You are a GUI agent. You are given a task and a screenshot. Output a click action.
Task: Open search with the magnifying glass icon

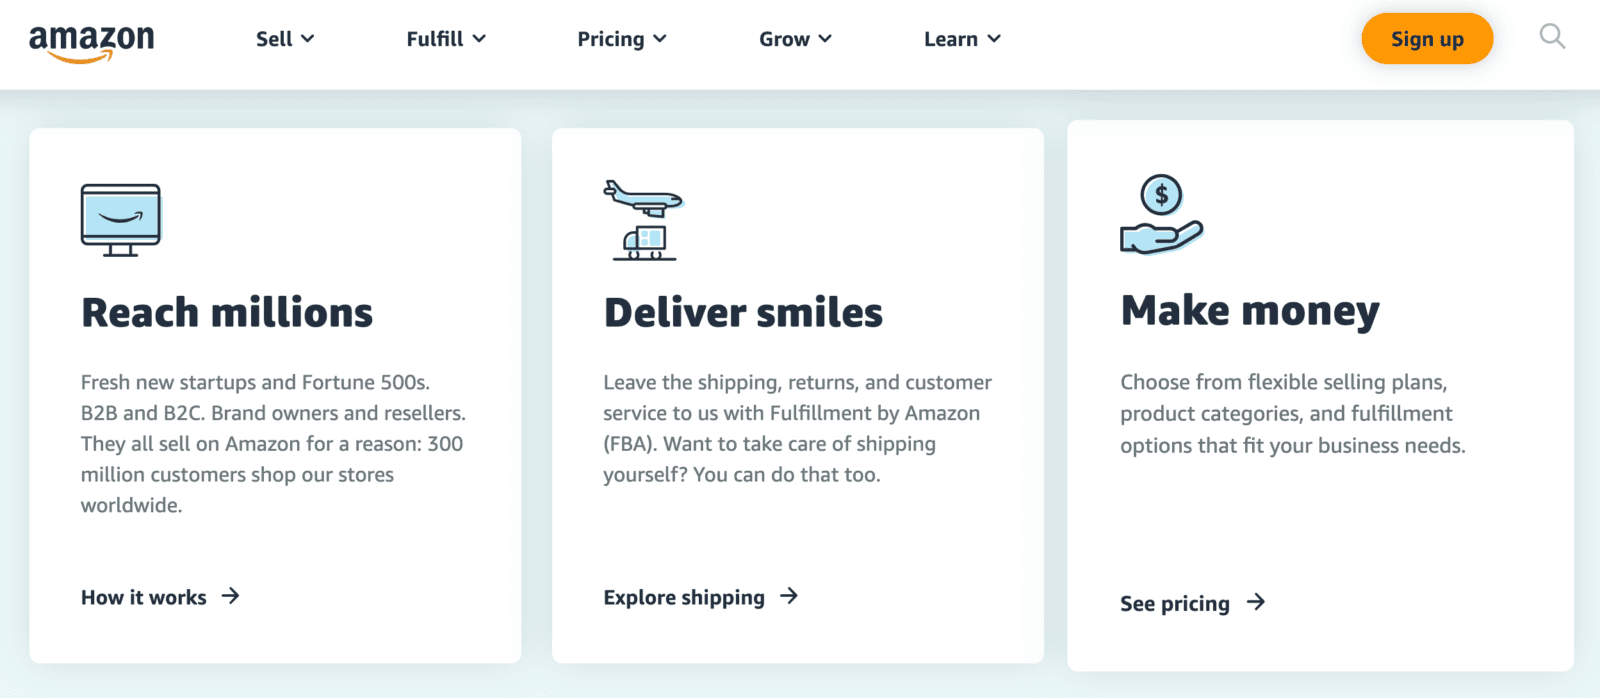point(1552,37)
